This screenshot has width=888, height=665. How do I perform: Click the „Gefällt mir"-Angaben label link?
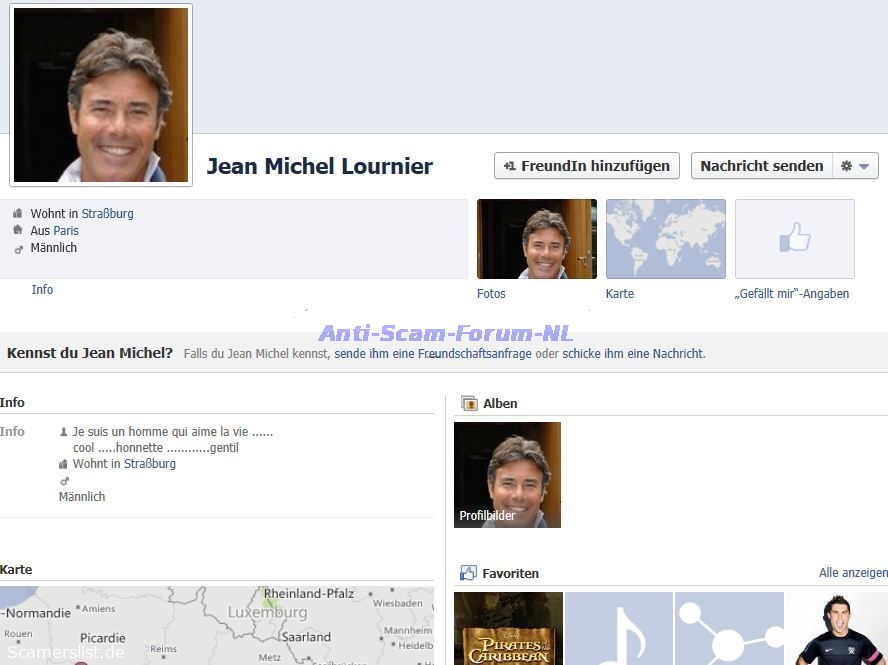[791, 294]
